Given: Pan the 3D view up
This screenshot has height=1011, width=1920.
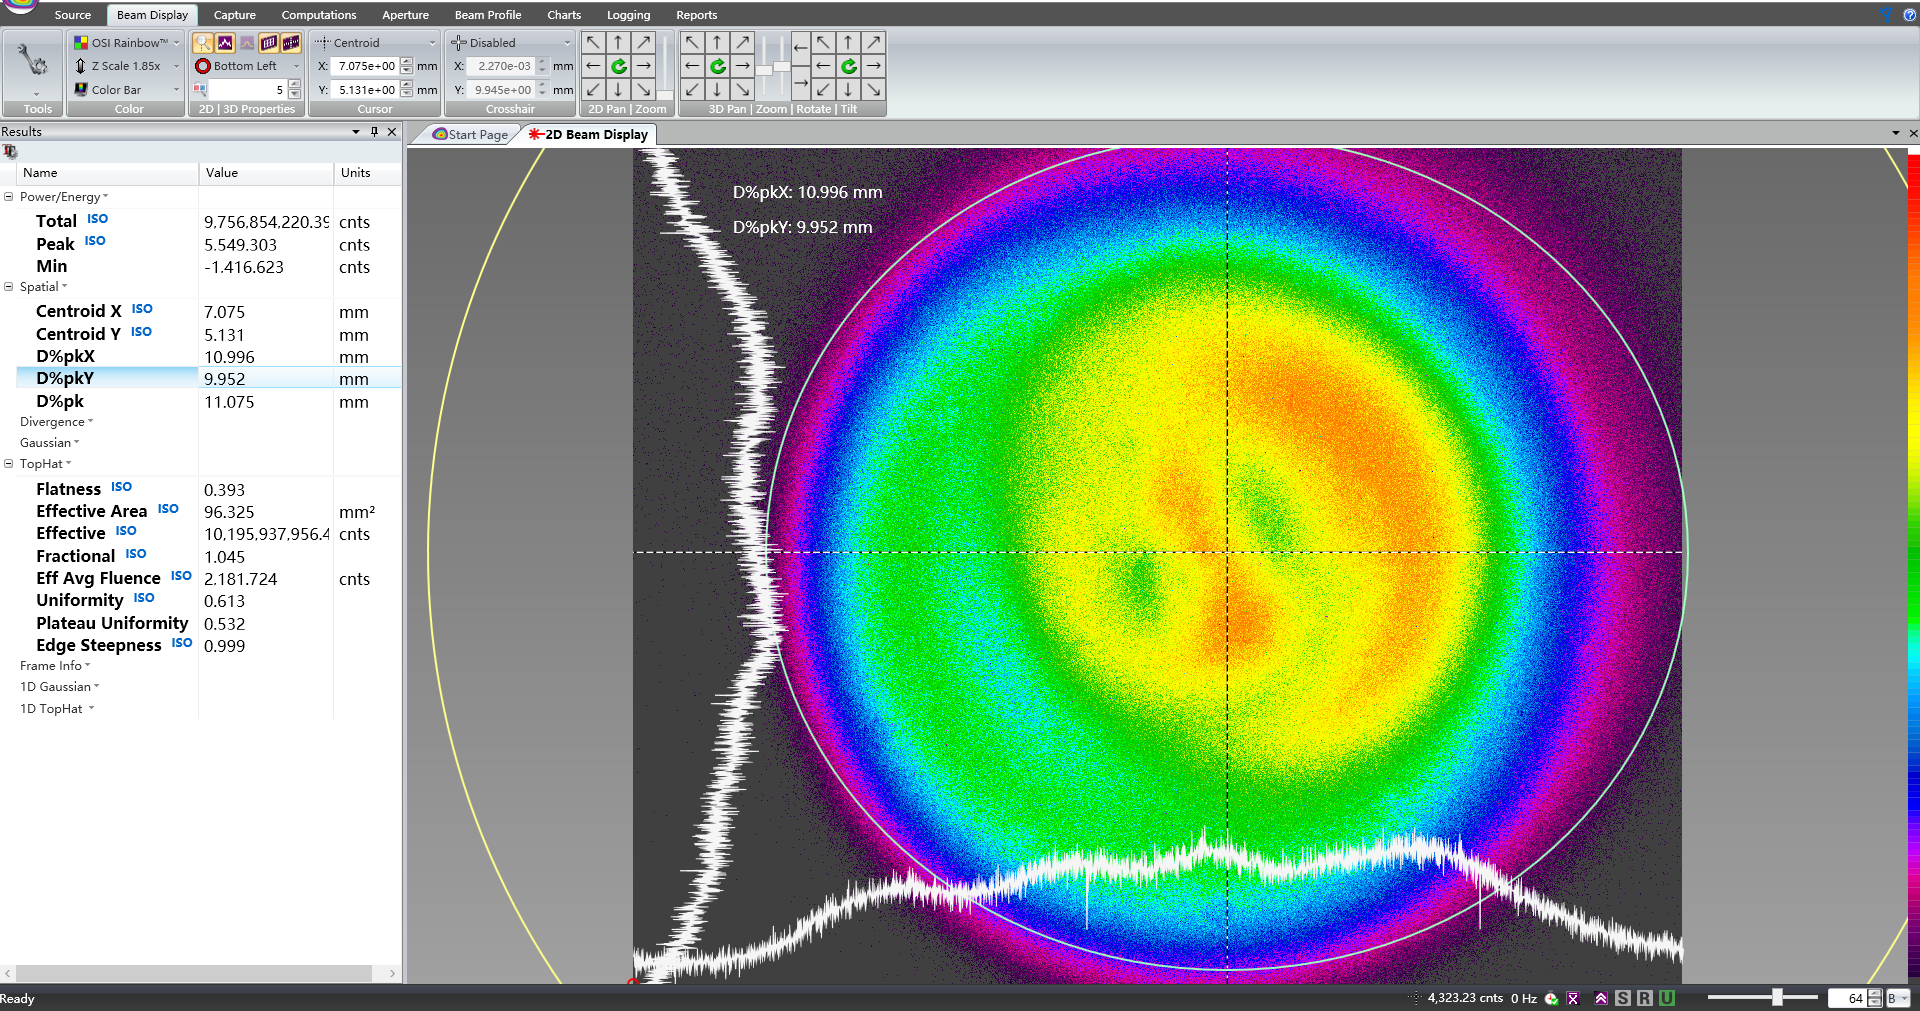Looking at the screenshot, I should tap(717, 42).
